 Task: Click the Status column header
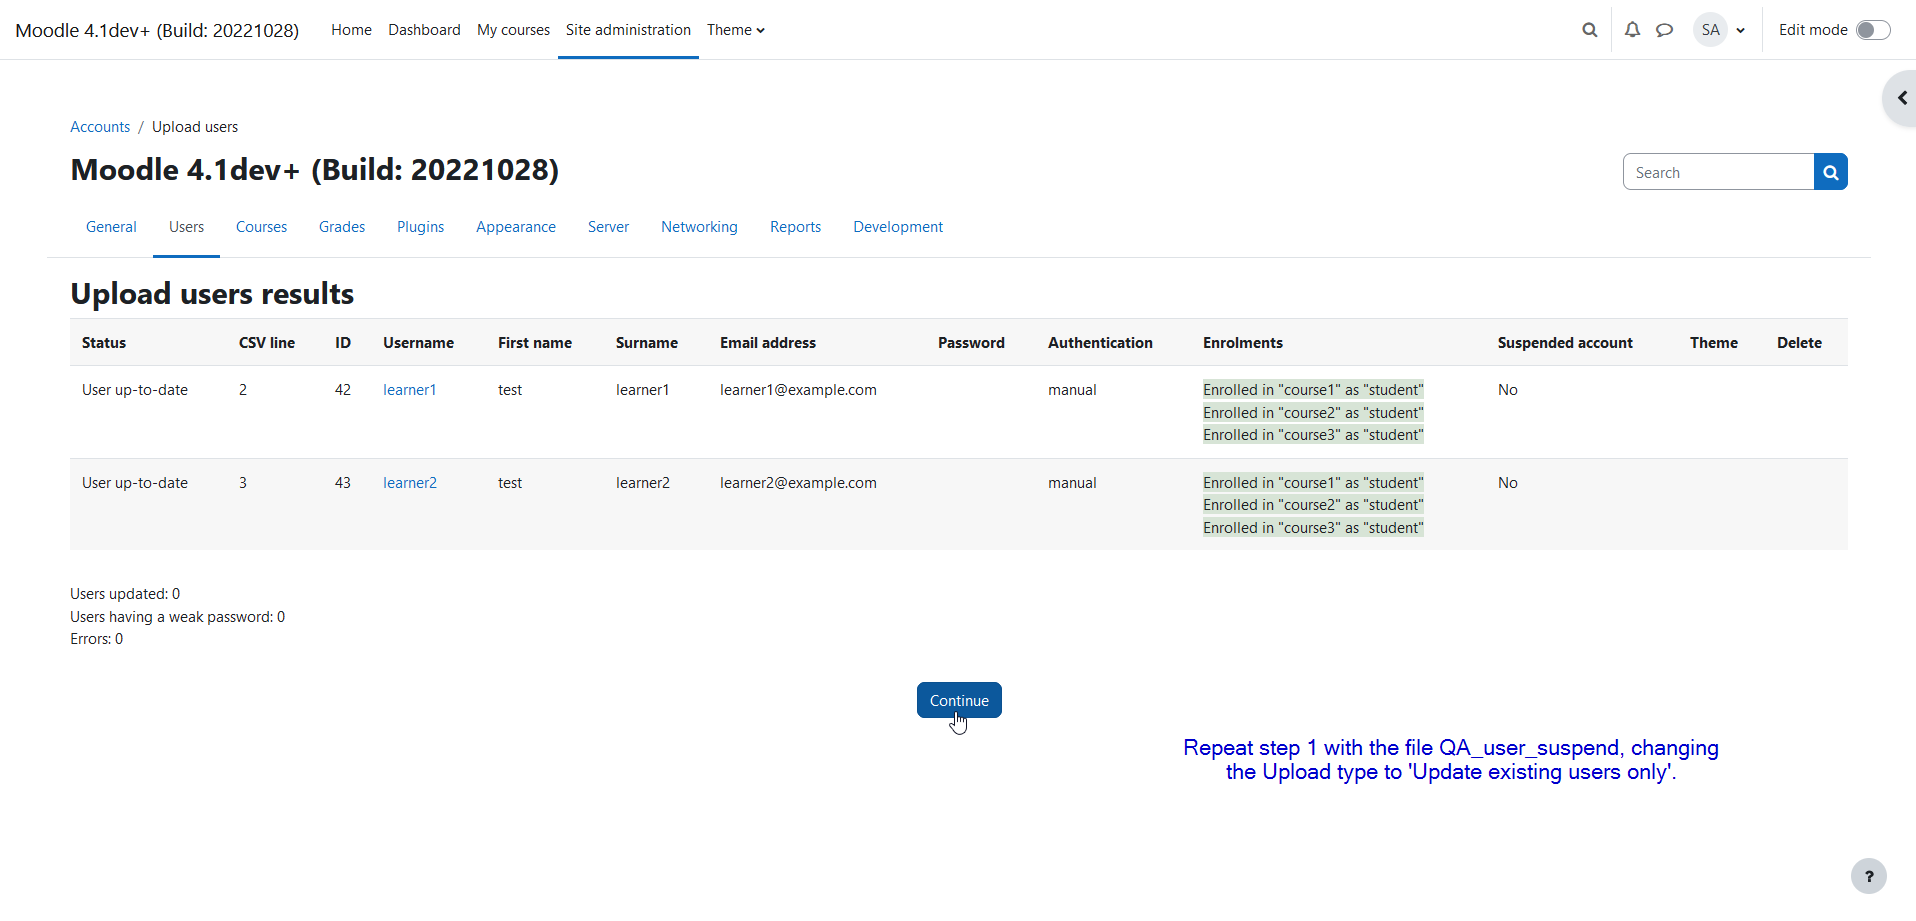(x=104, y=343)
